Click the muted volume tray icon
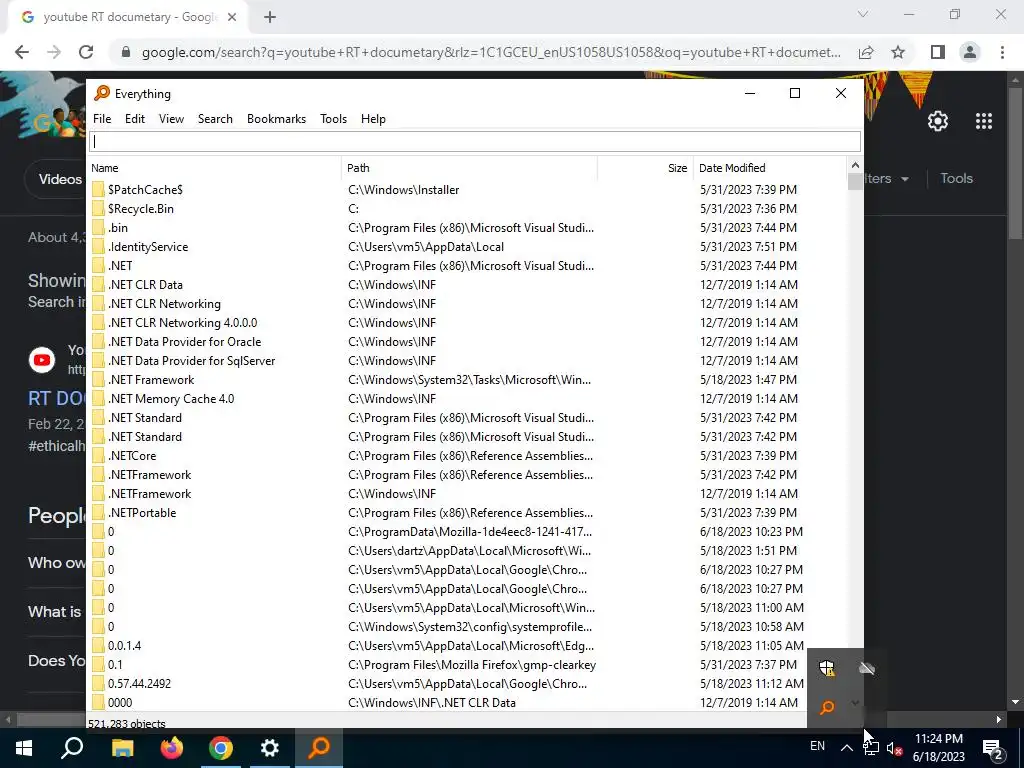 pyautogui.click(x=895, y=748)
